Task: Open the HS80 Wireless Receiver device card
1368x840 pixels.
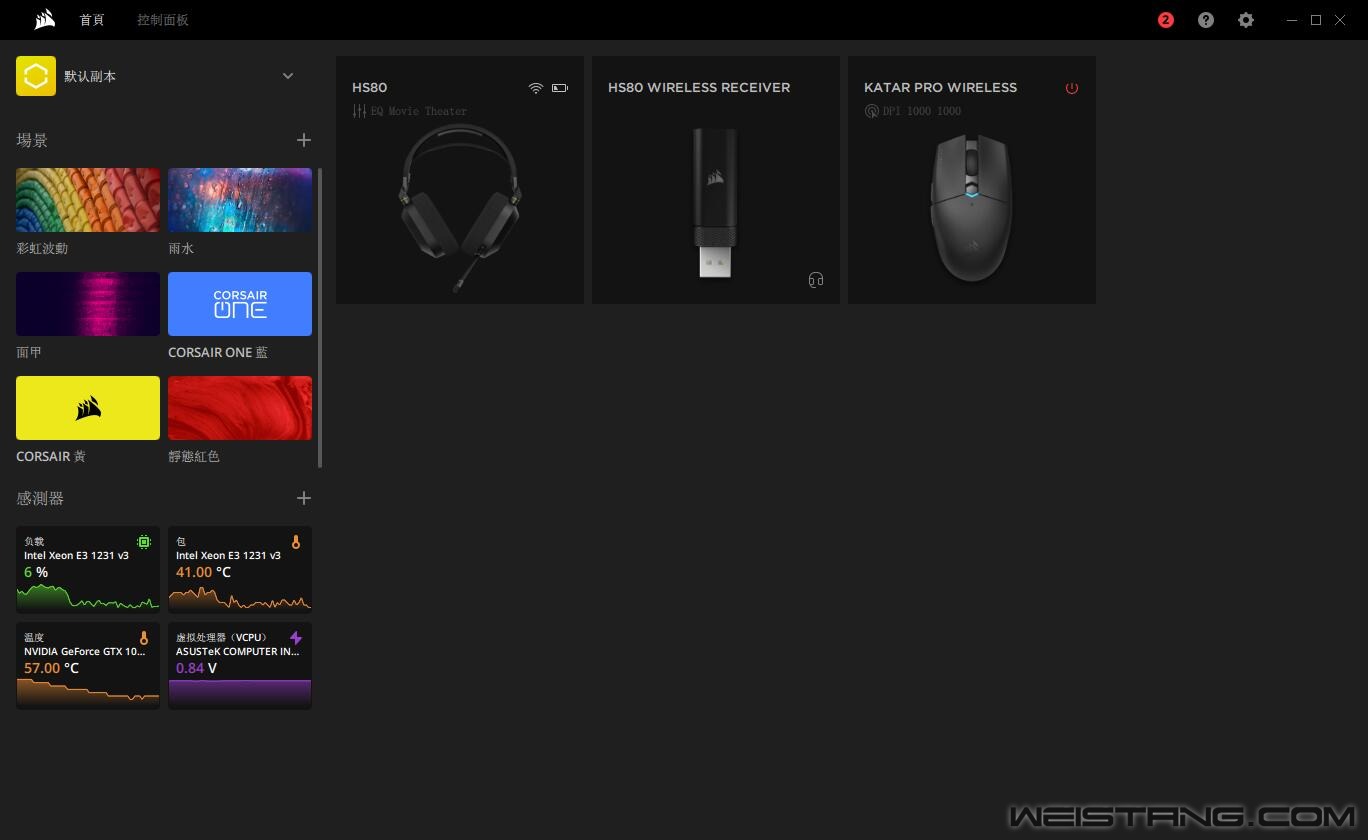Action: [x=716, y=180]
